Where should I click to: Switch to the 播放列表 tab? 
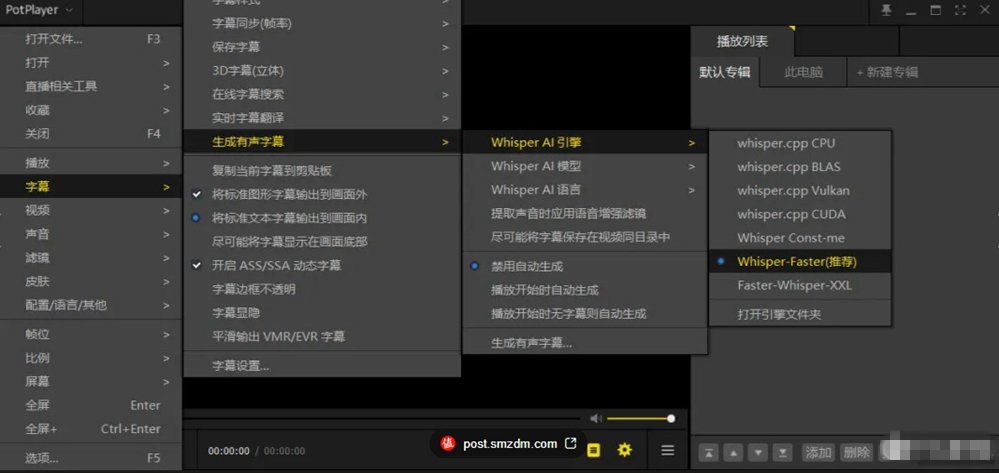pyautogui.click(x=742, y=42)
